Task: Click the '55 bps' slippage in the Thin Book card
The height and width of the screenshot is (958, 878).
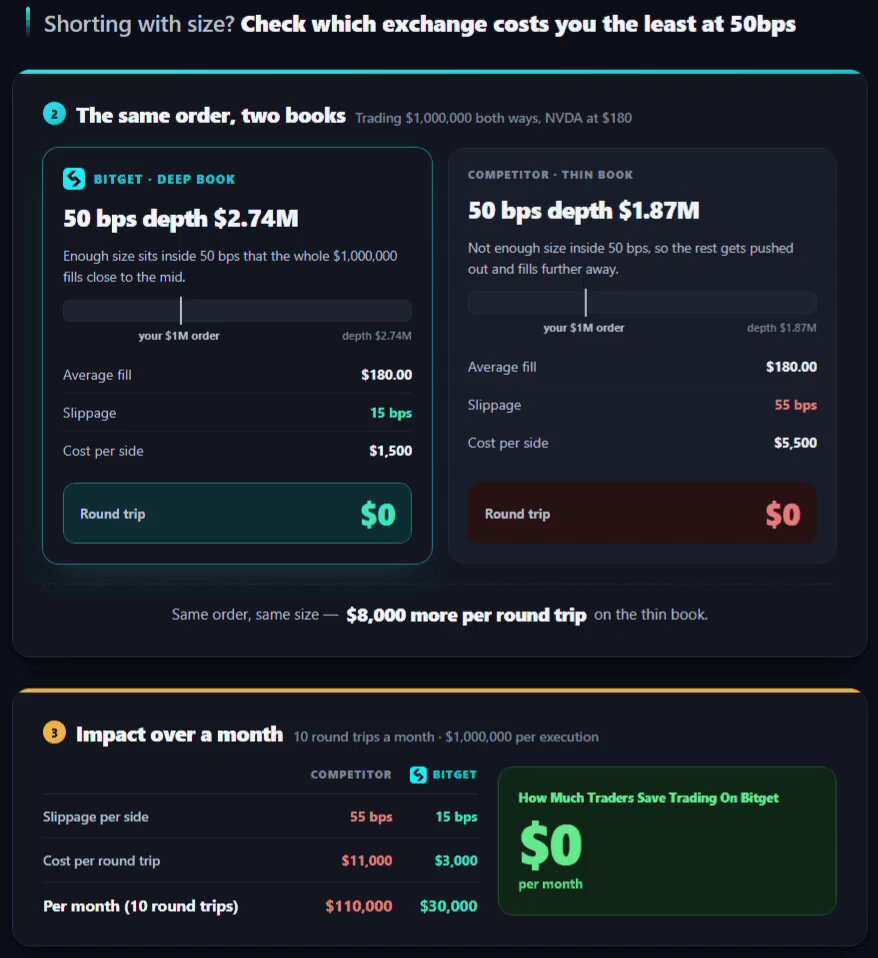Action: click(x=796, y=405)
